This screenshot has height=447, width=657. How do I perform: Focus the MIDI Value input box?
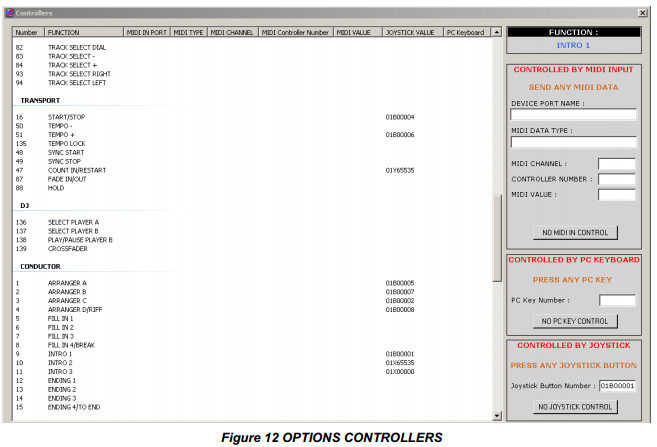click(616, 194)
